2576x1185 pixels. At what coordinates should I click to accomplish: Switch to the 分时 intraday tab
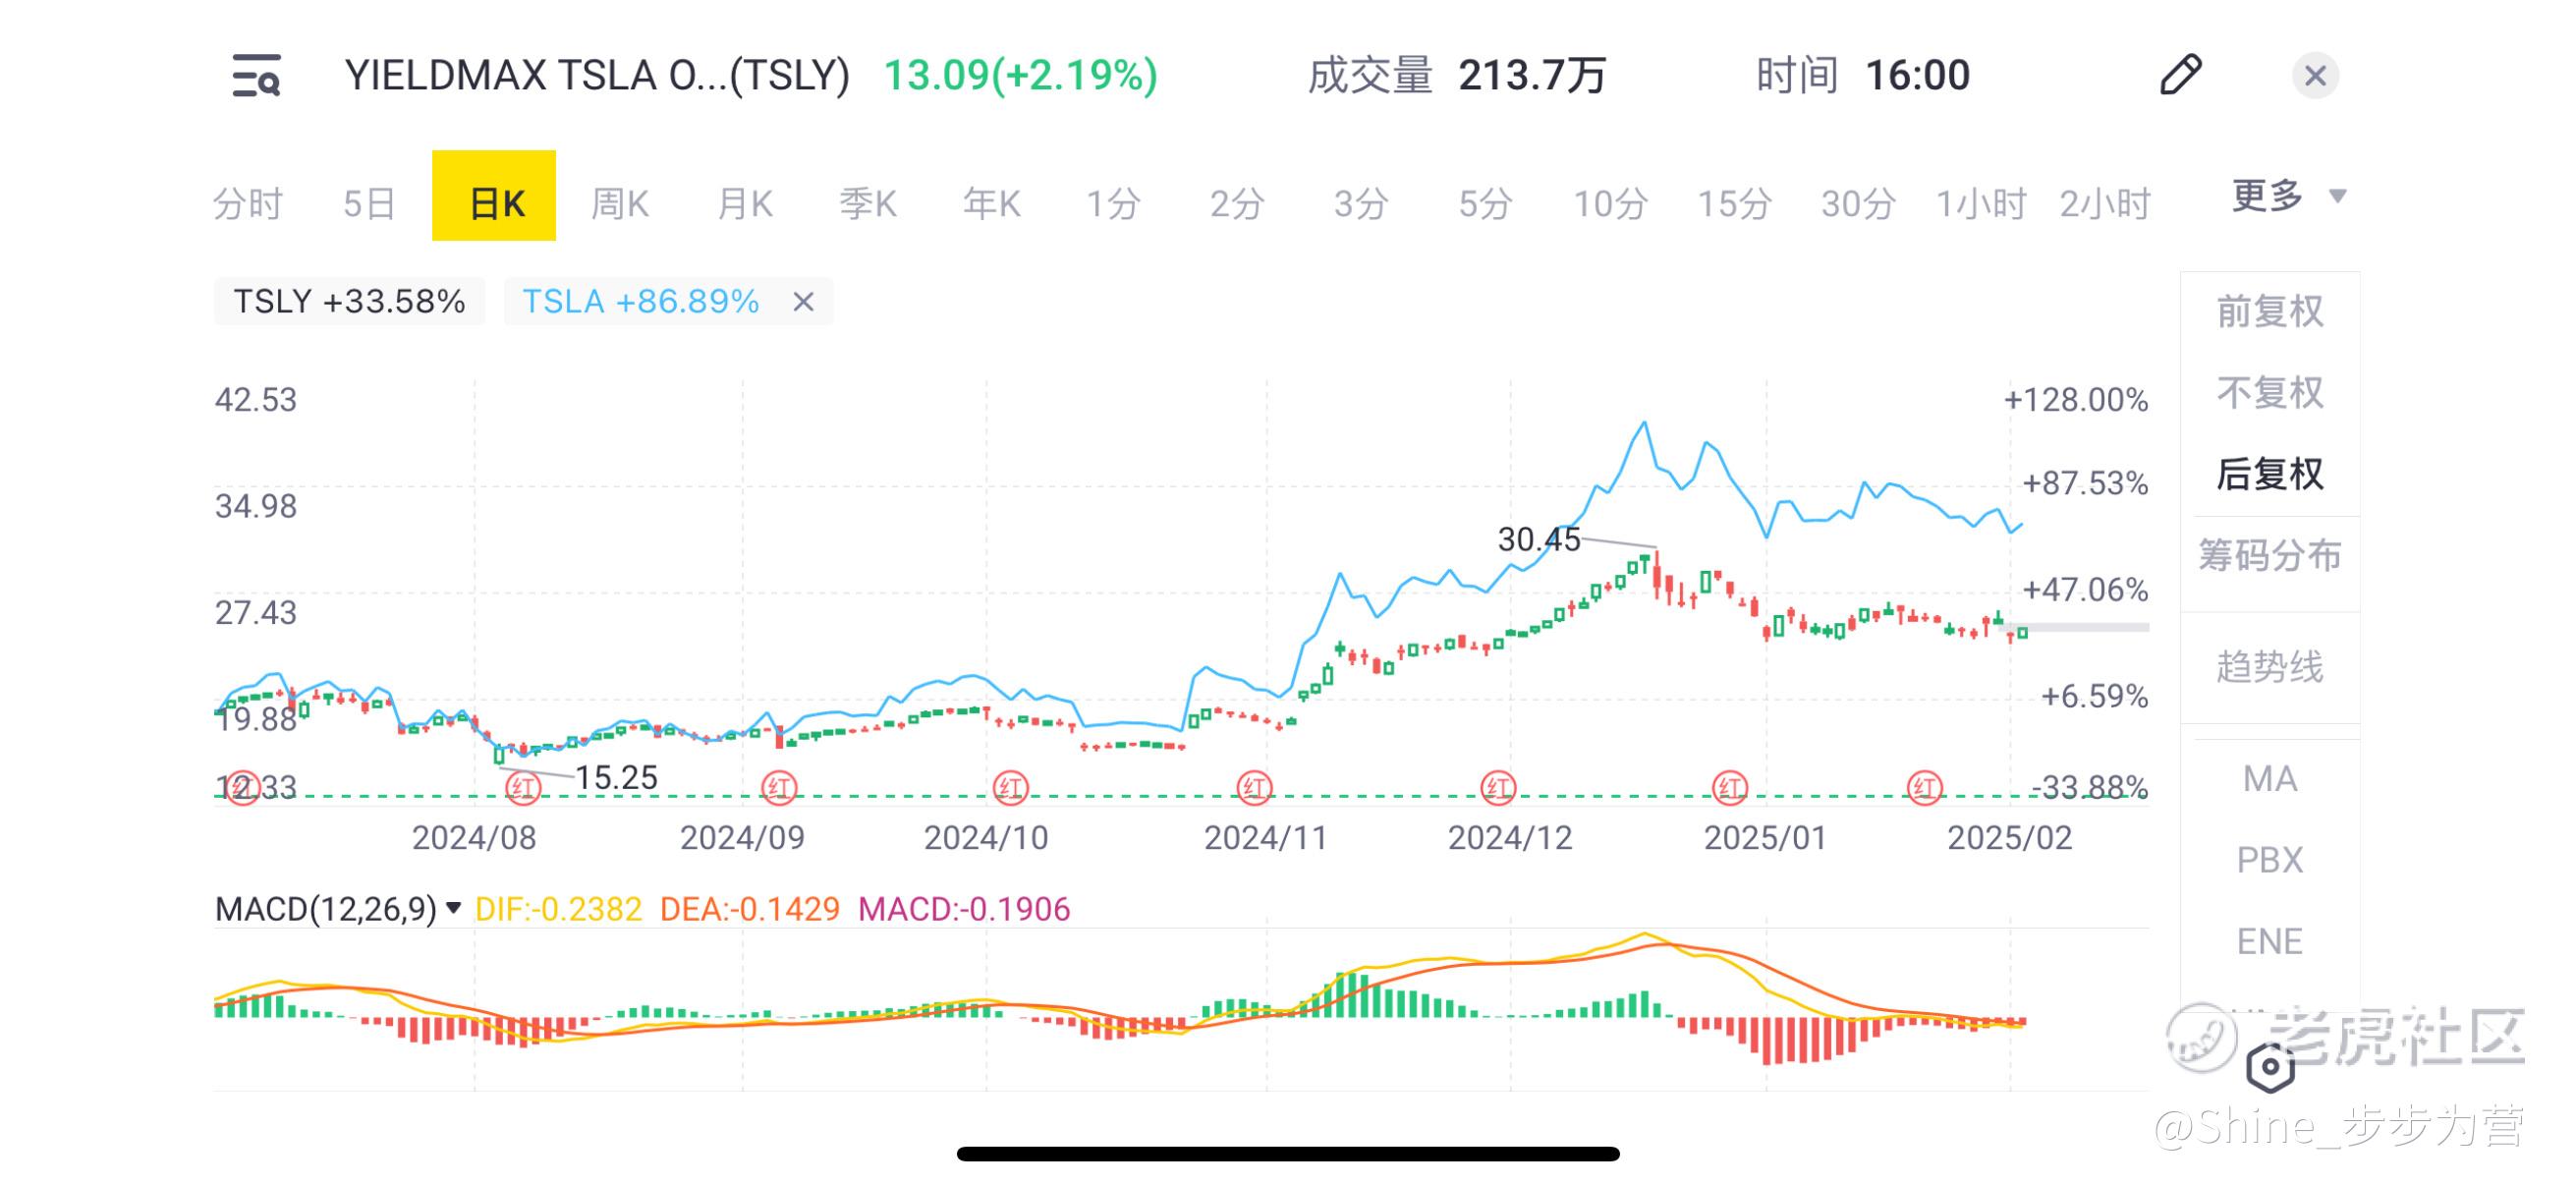pyautogui.click(x=248, y=204)
